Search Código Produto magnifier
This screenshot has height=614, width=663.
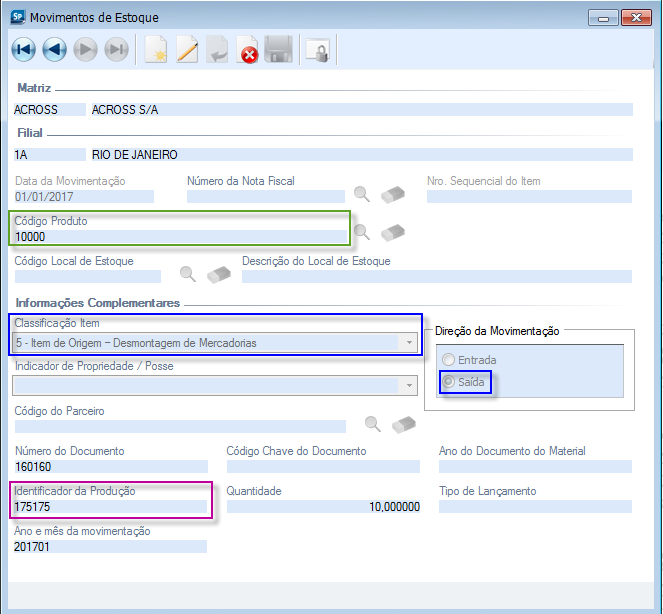pyautogui.click(x=362, y=232)
